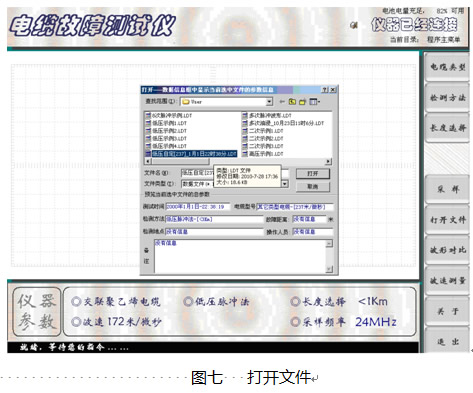Screen dimensions: 473x393
Task: Go back using the left arrow icon
Action: pyautogui.click(x=282, y=101)
